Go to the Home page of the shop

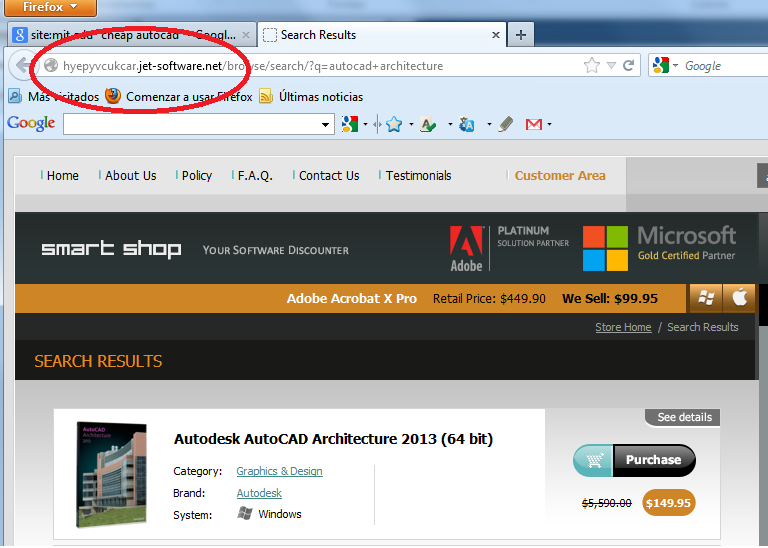point(63,175)
